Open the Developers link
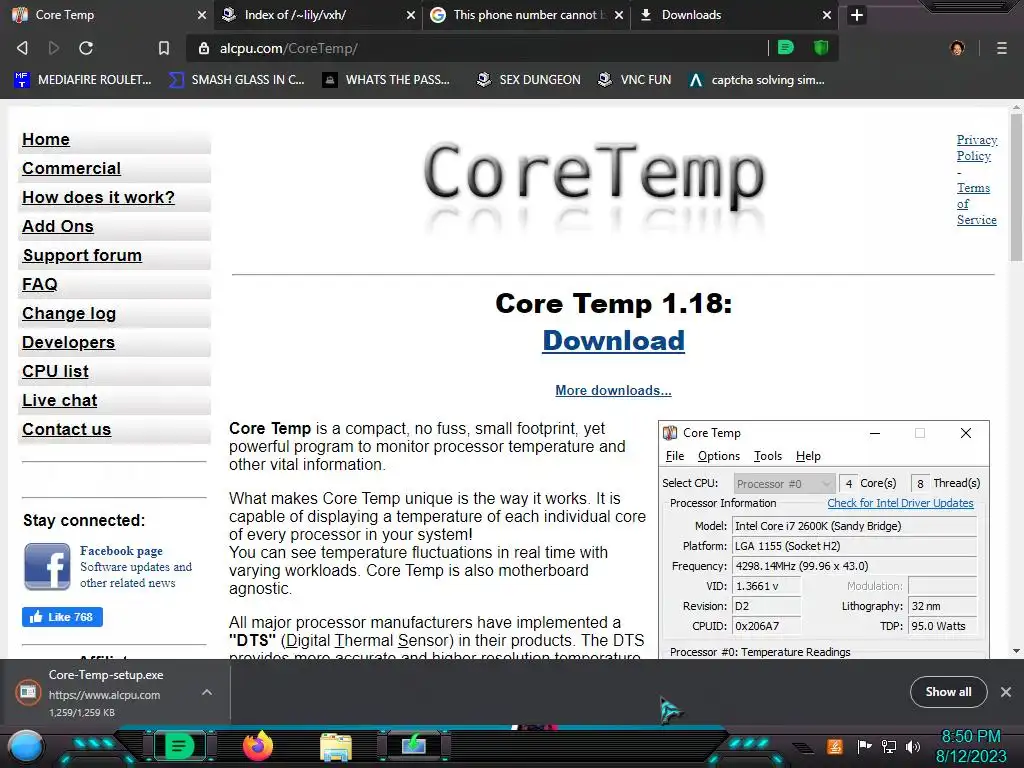 [x=69, y=342]
